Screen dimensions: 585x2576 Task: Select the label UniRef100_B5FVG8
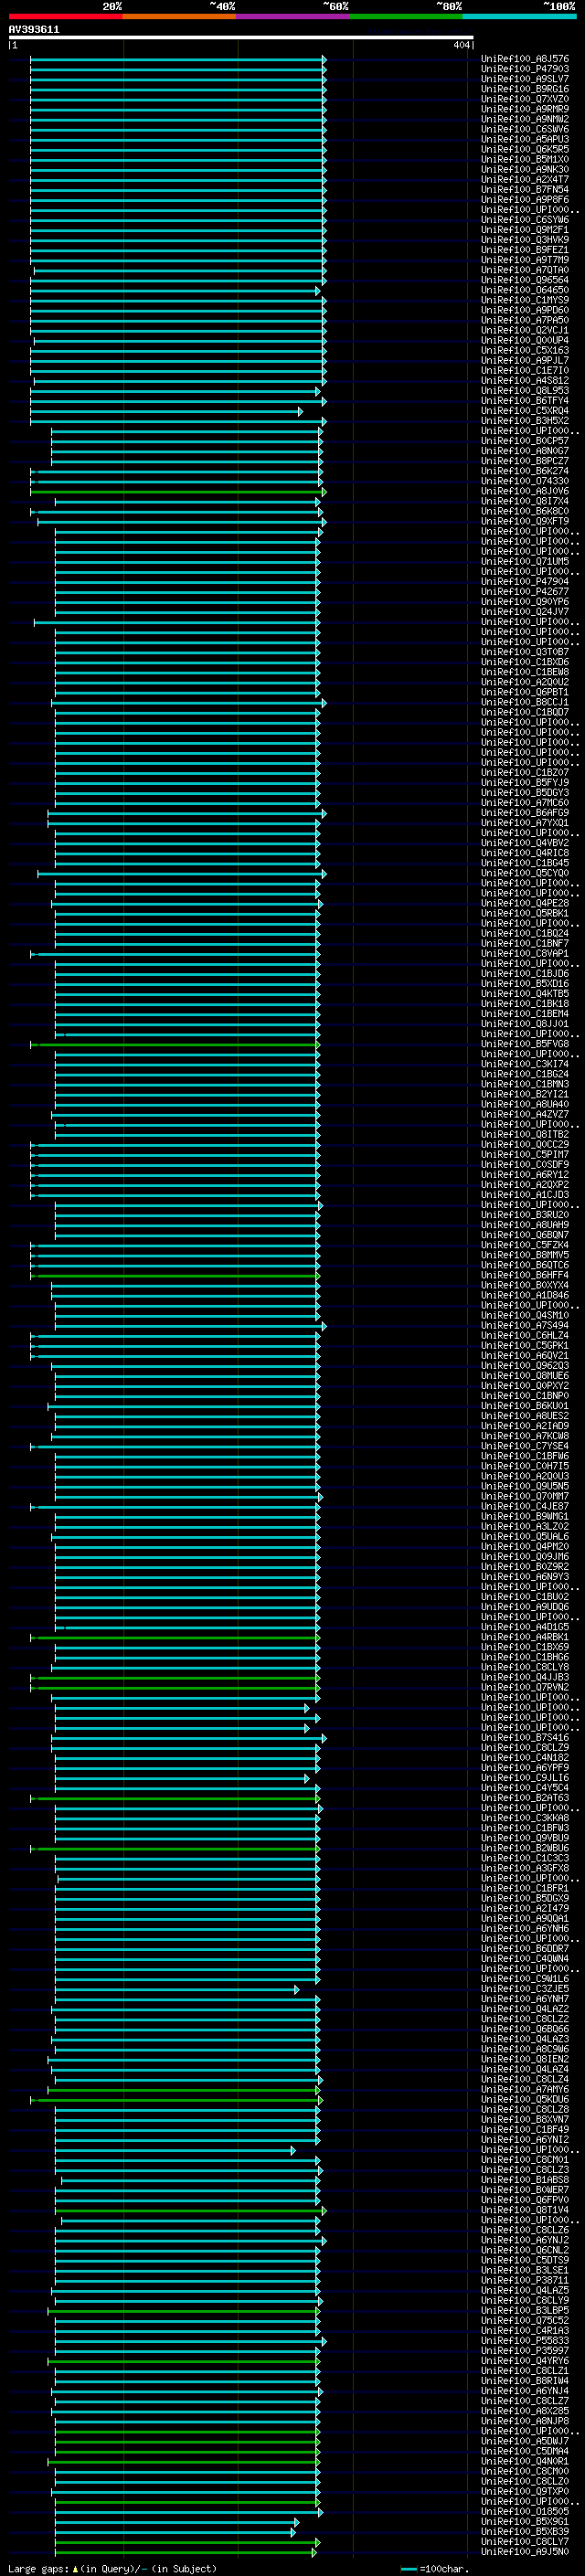[x=525, y=1044]
